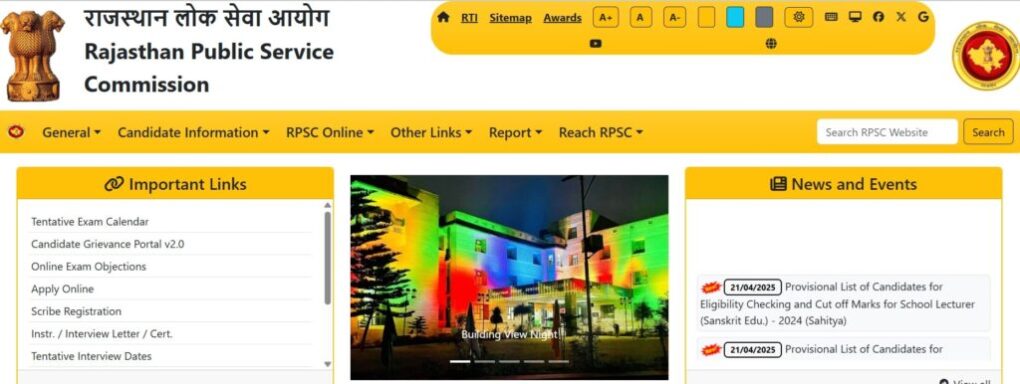
Task: Open the Scribe Registration link
Action: tap(76, 311)
